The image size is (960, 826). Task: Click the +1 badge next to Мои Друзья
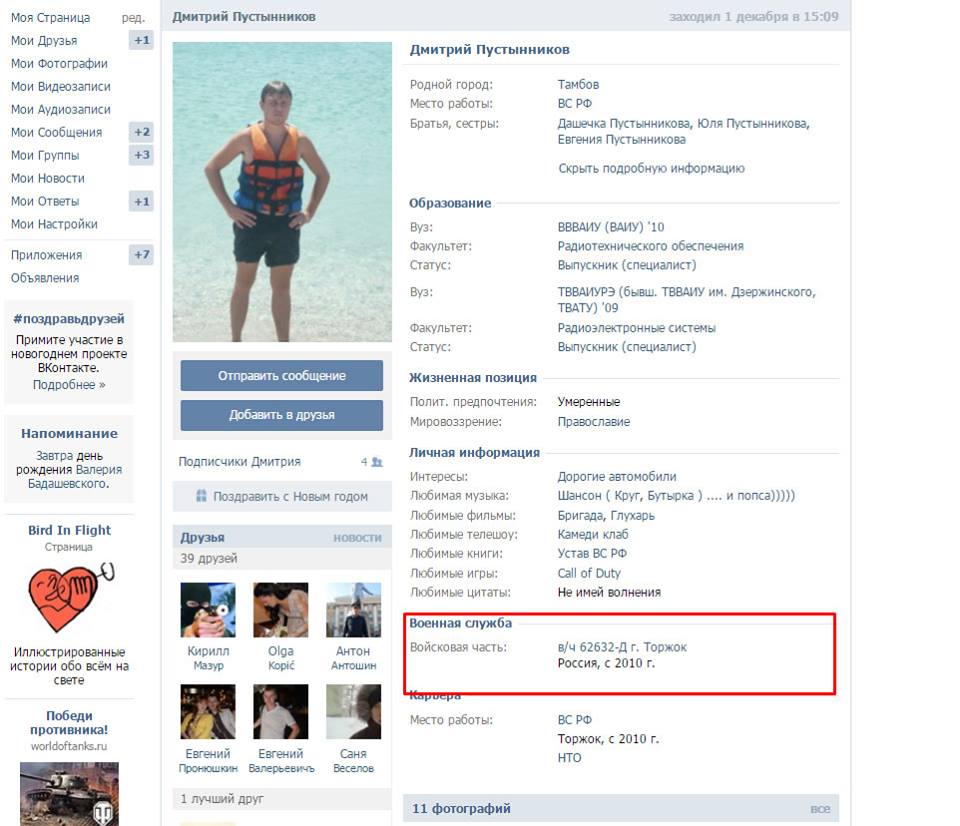(x=141, y=40)
